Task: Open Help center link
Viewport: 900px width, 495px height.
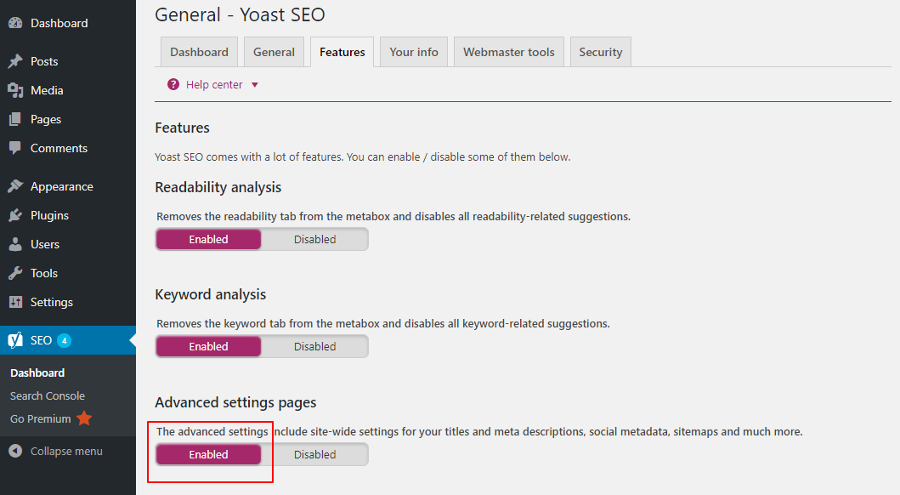Action: (214, 85)
